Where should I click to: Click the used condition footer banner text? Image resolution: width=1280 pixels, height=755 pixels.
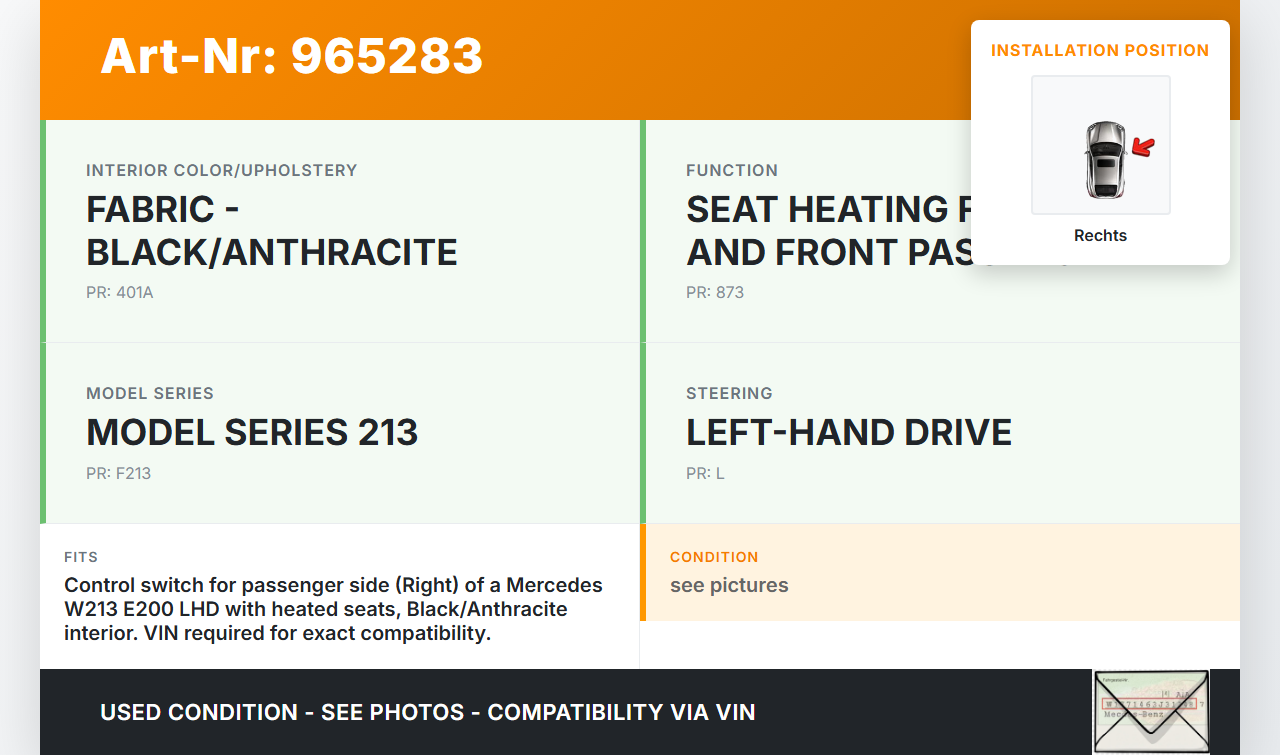pos(427,712)
